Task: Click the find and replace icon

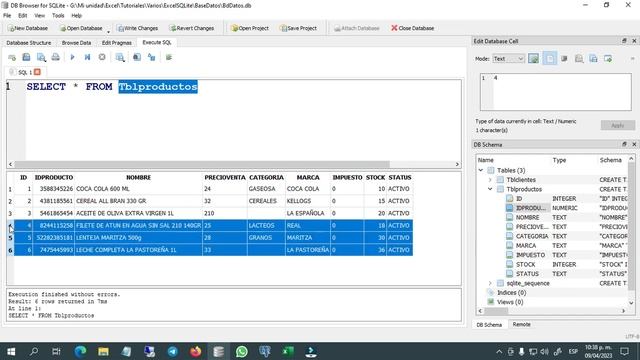Action: [x=151, y=57]
